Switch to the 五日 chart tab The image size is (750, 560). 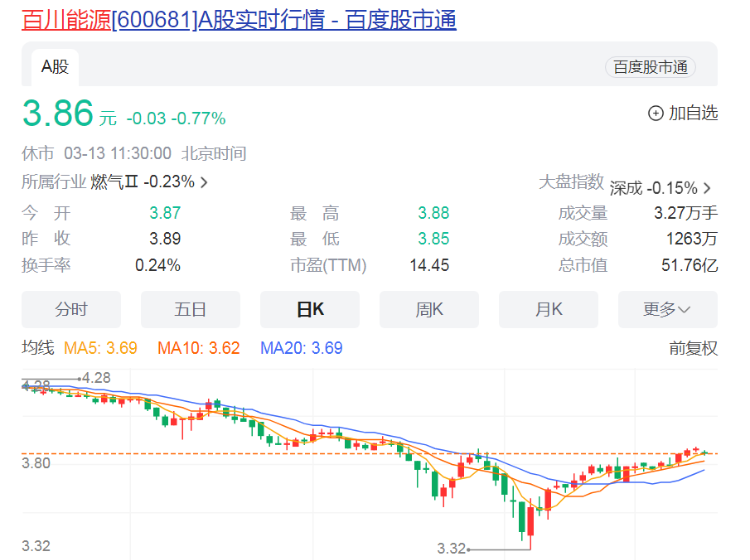coord(190,309)
